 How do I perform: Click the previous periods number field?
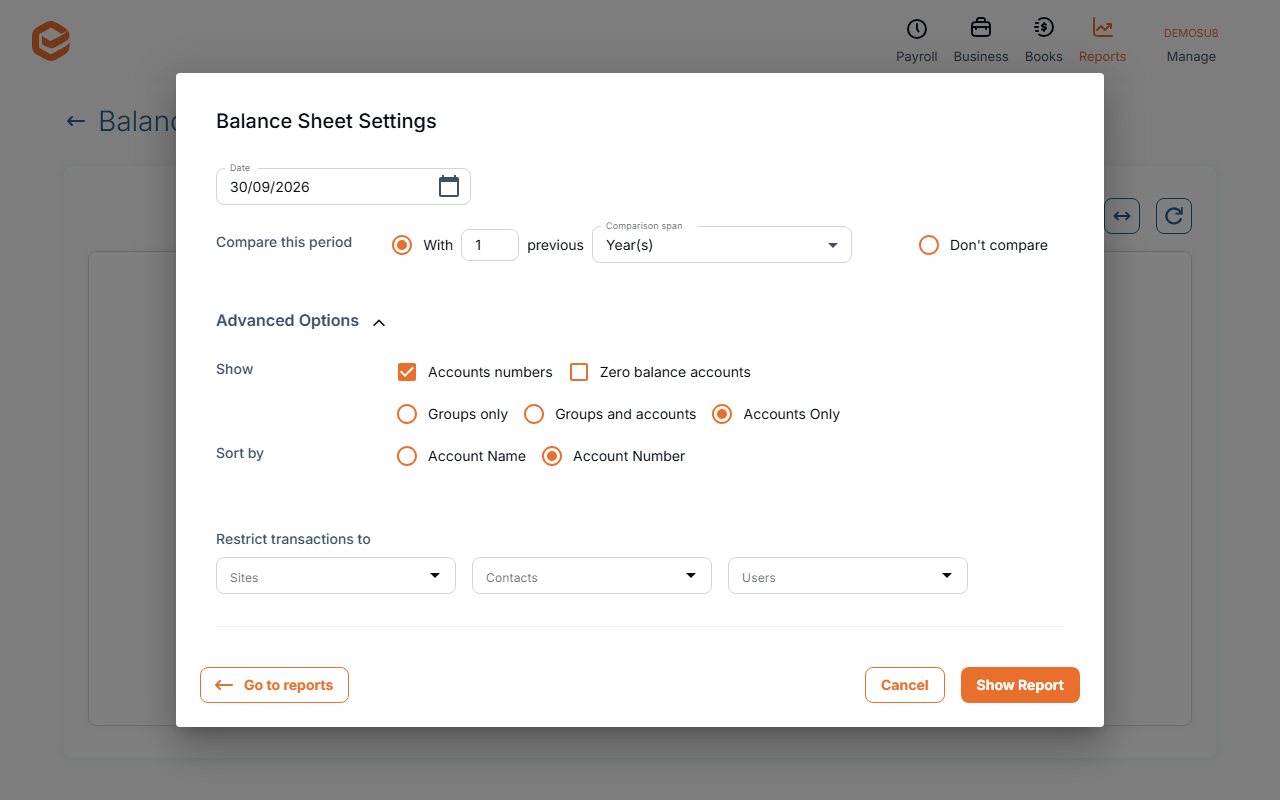click(490, 245)
